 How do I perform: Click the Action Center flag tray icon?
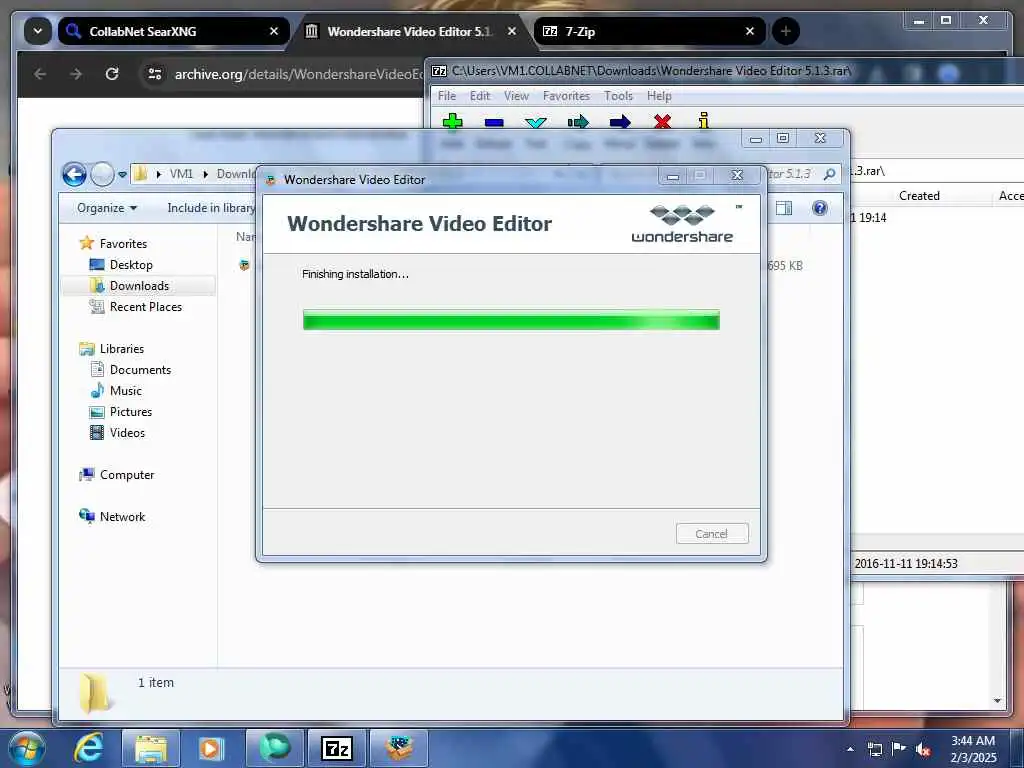[899, 749]
